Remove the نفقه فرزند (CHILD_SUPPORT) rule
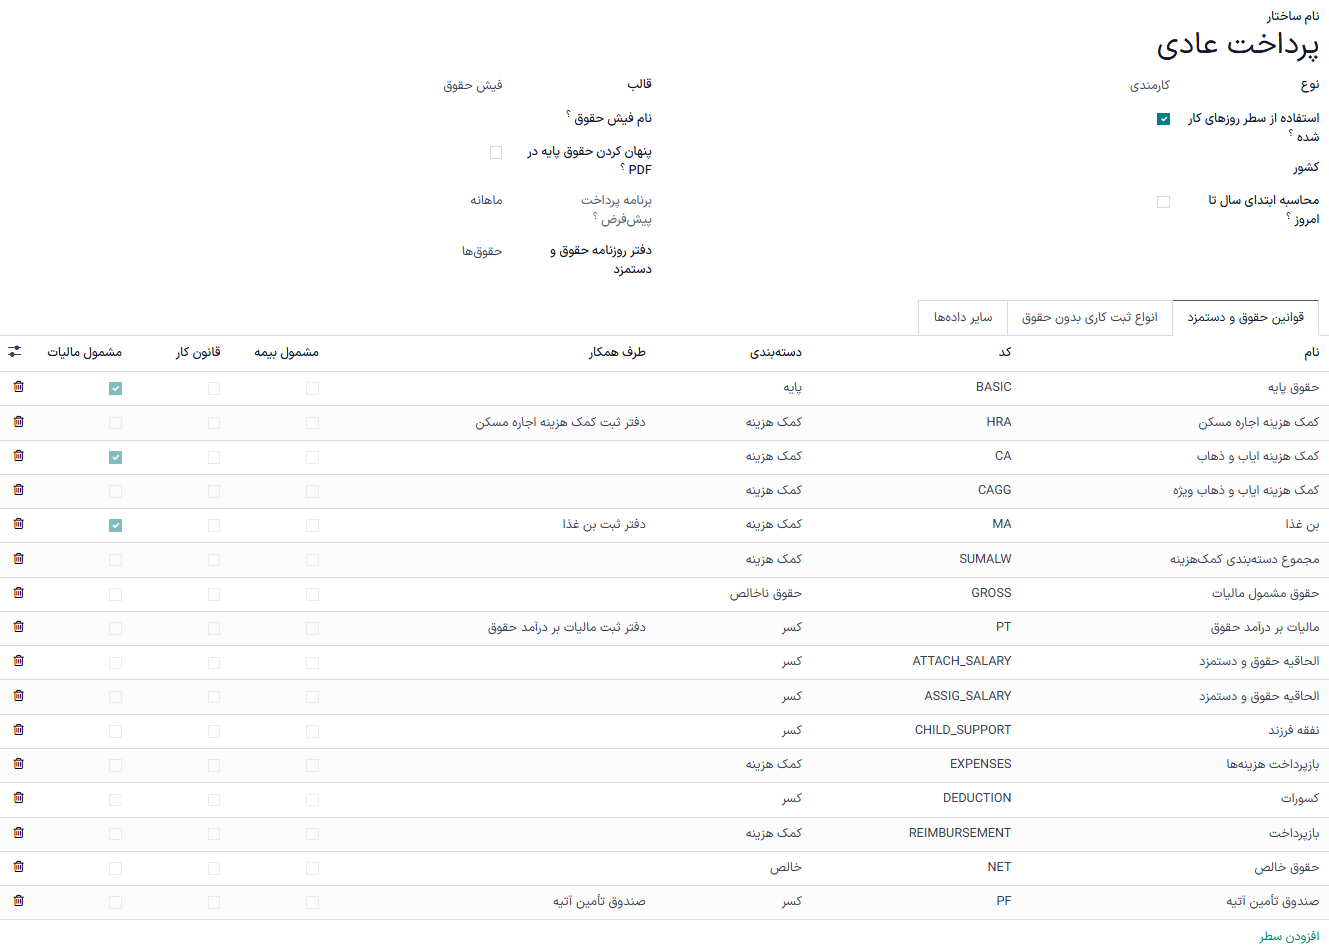This screenshot has height=950, width=1329. click(x=18, y=730)
